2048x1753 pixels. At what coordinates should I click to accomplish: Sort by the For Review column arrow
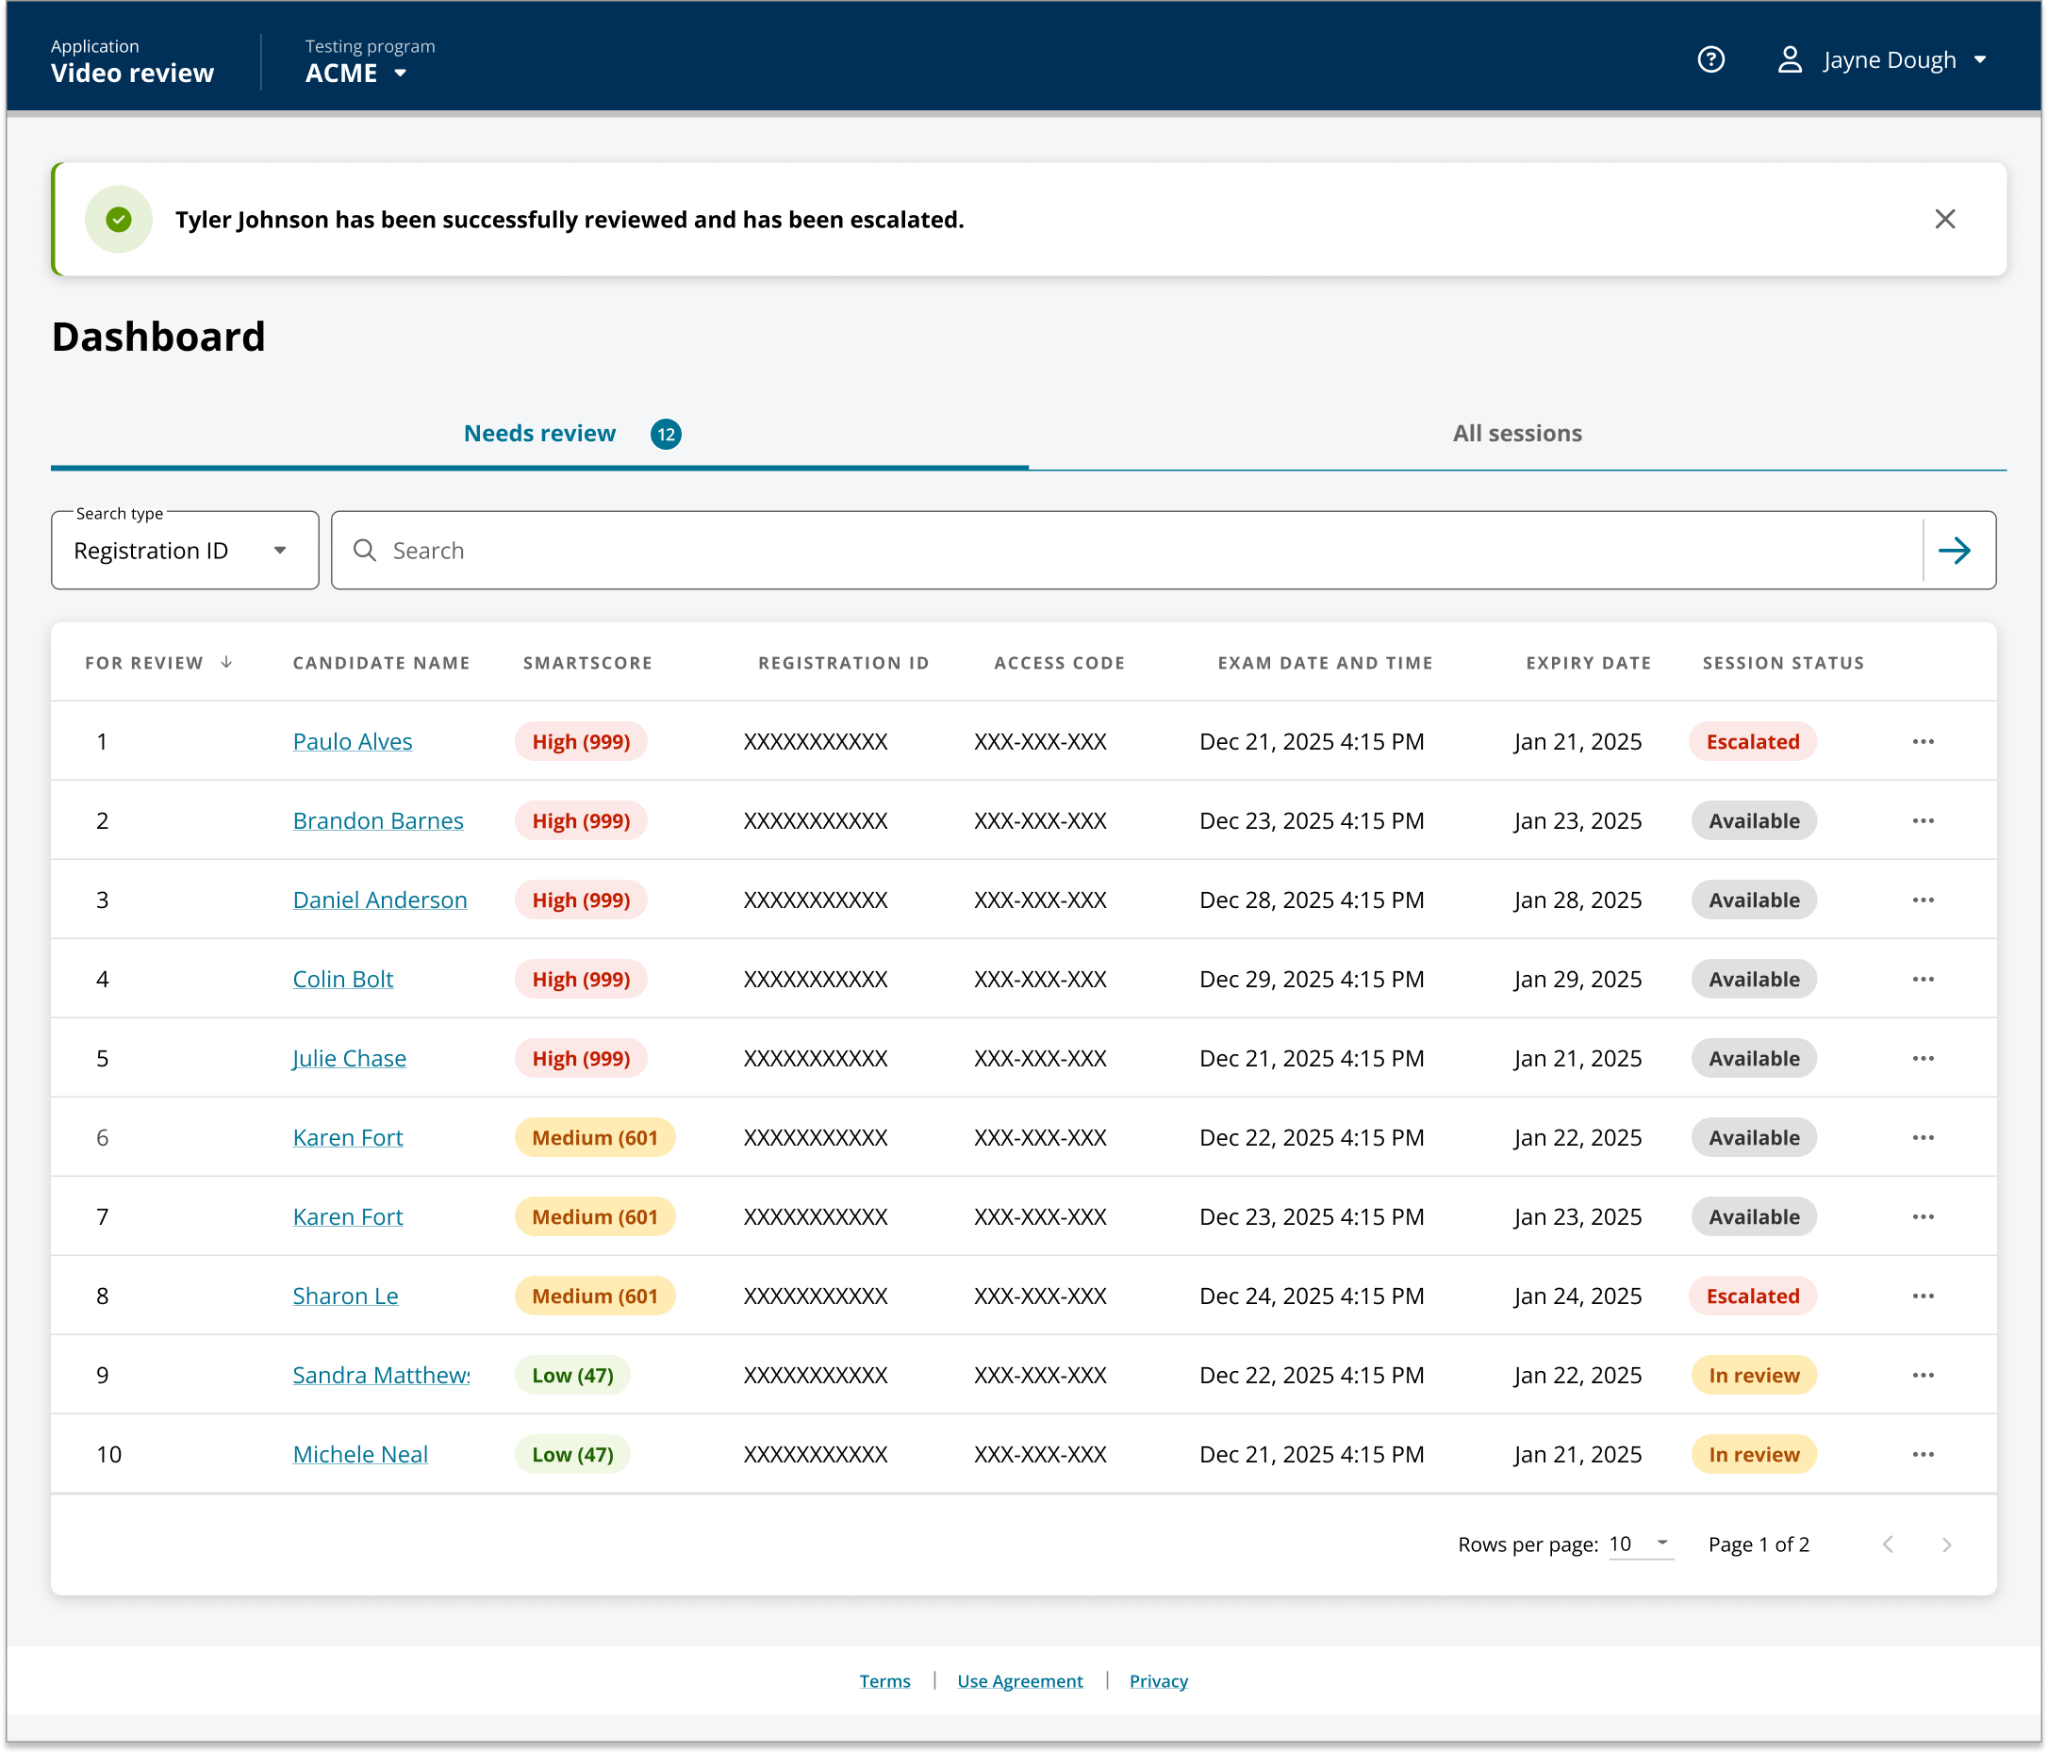pos(227,662)
